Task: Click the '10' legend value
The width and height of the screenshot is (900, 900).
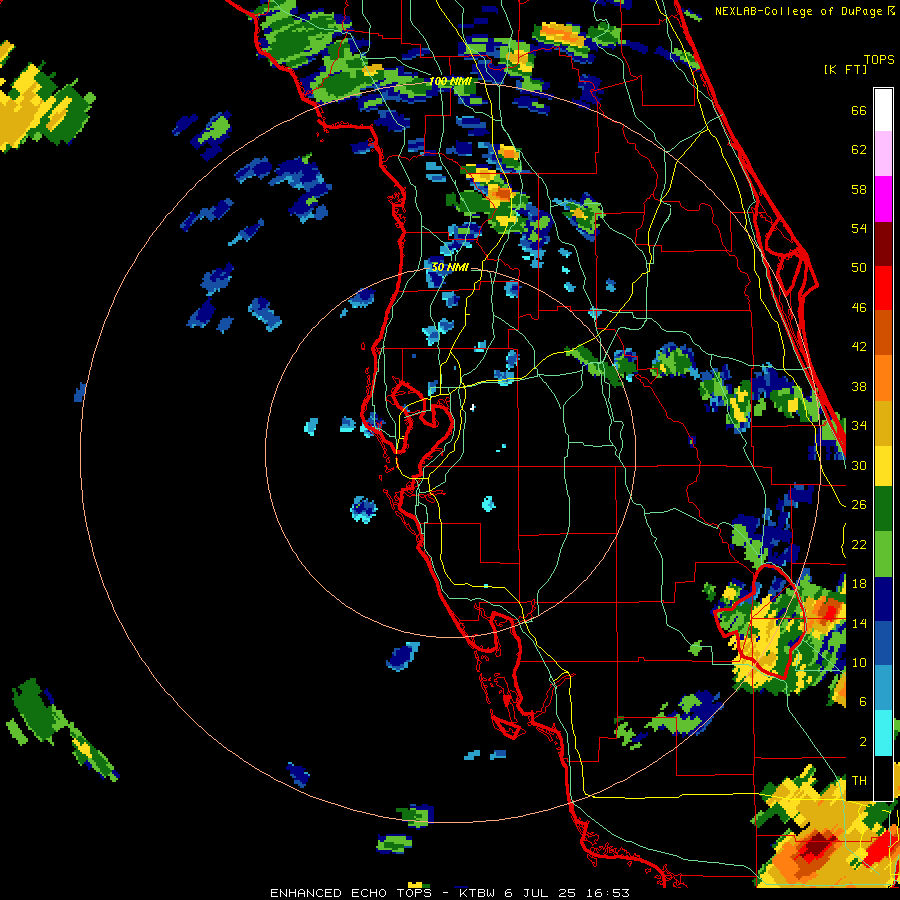Action: pos(859,663)
